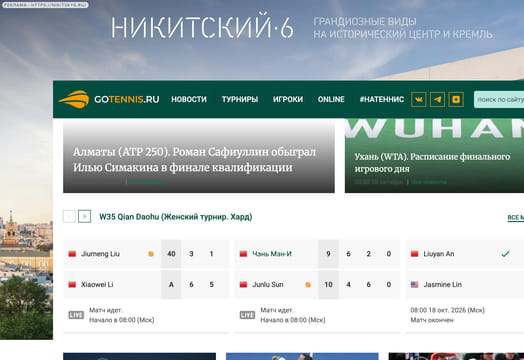Click the serve indicator next to Jiumeng Liu
Image resolution: width=524 pixels, height=360 pixels.
151,254
